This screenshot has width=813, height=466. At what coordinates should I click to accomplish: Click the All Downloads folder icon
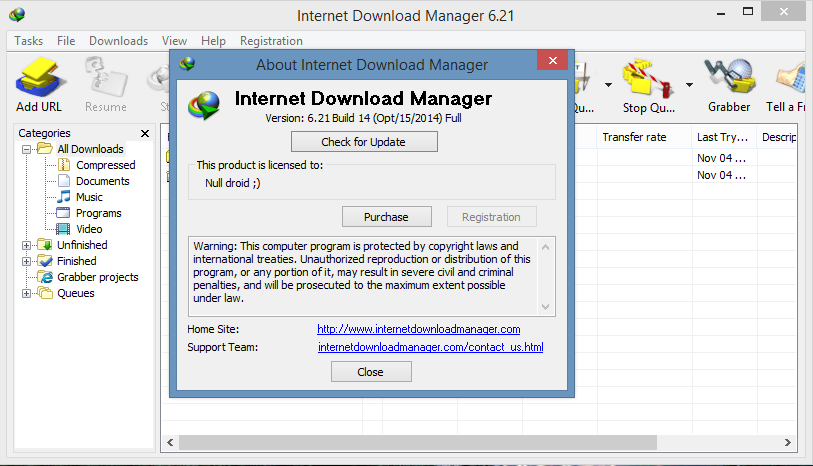click(45, 149)
